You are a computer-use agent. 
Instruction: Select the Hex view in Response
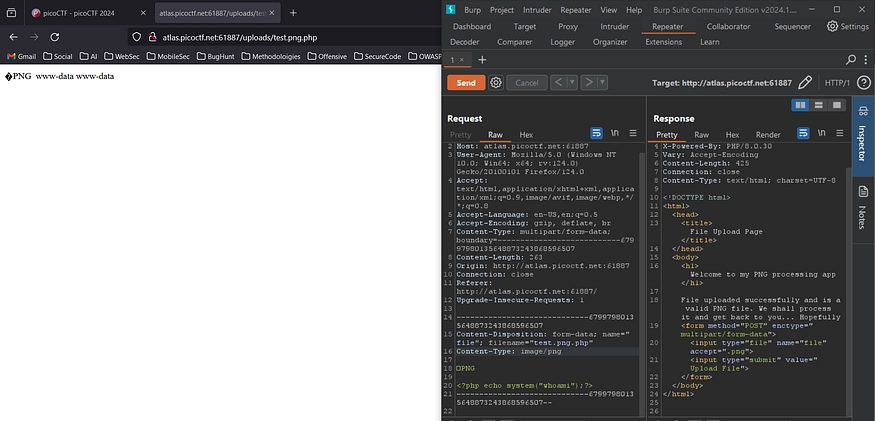[732, 134]
